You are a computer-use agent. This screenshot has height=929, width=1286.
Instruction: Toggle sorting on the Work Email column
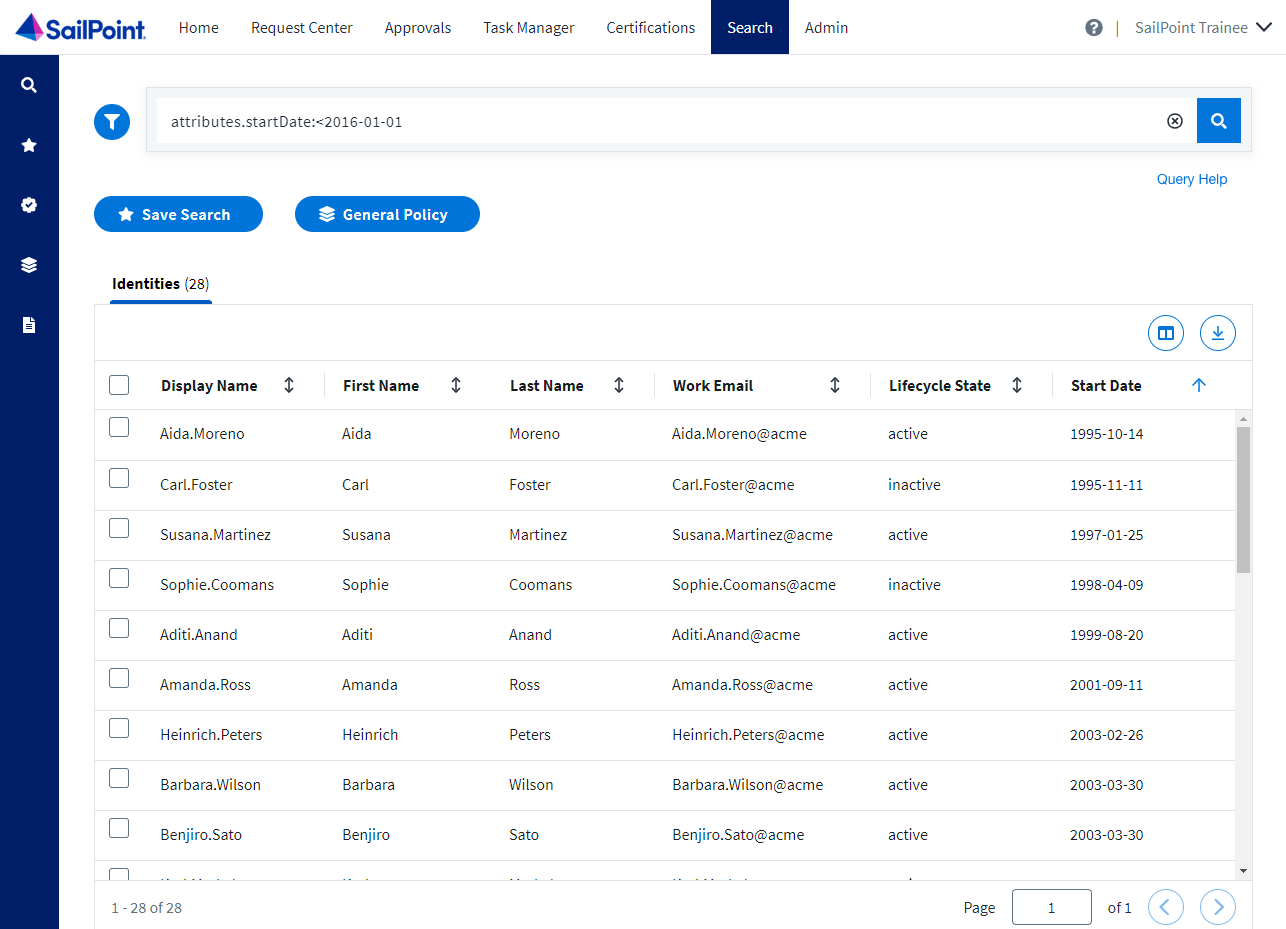click(x=835, y=385)
